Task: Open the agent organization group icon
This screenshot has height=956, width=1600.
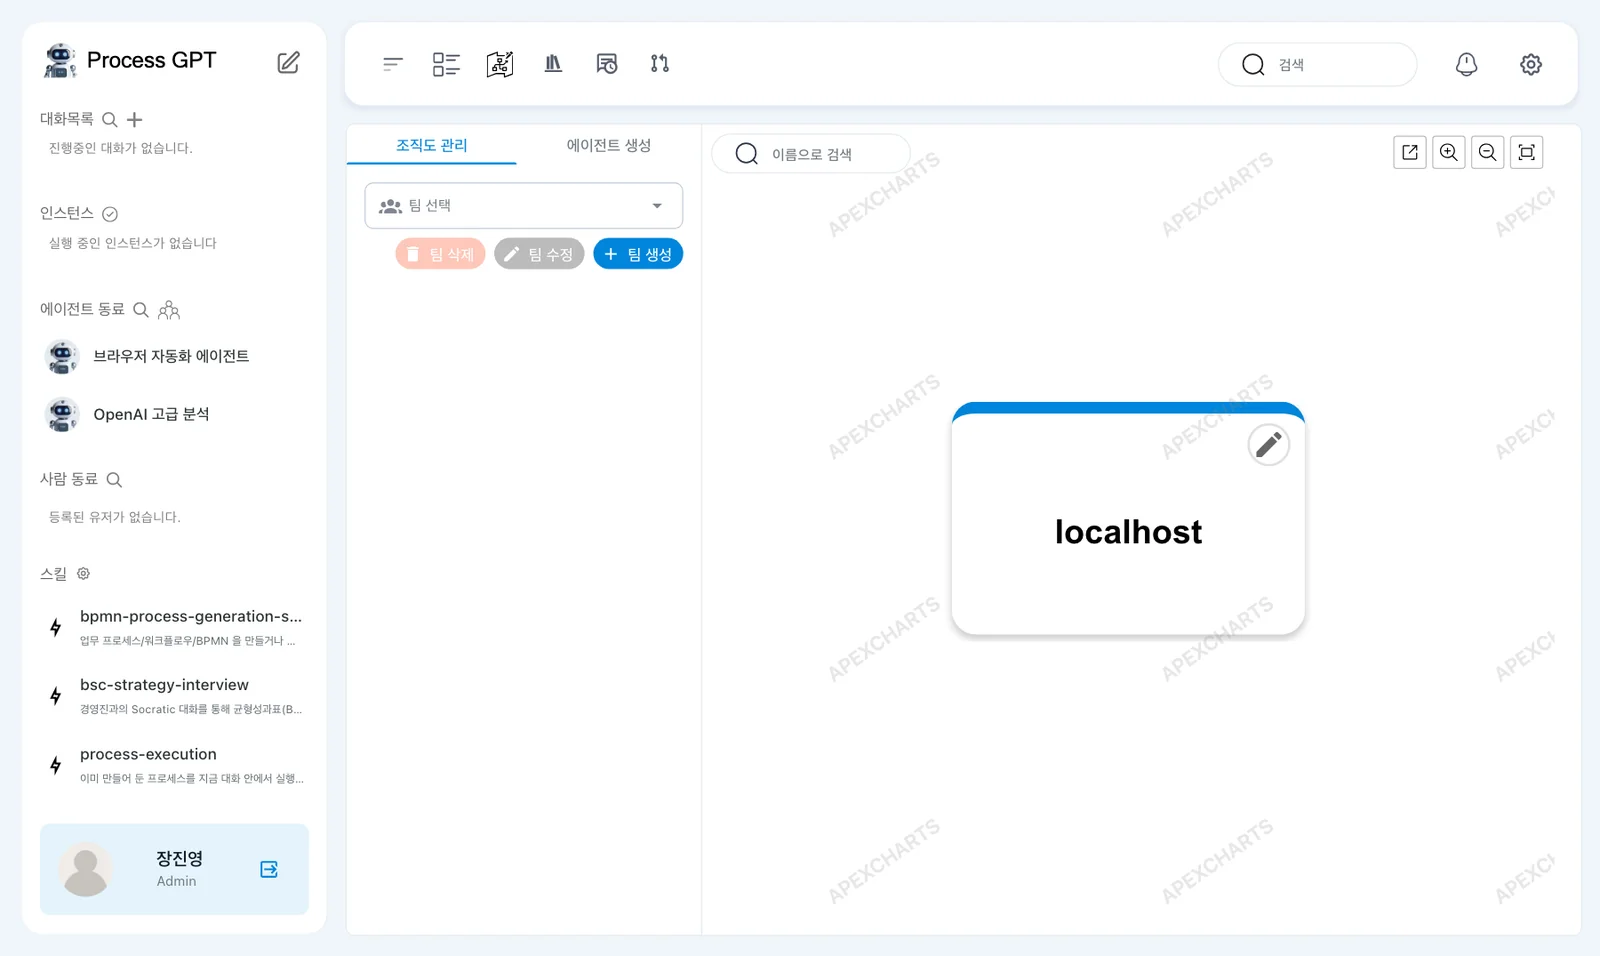Action: 169,310
